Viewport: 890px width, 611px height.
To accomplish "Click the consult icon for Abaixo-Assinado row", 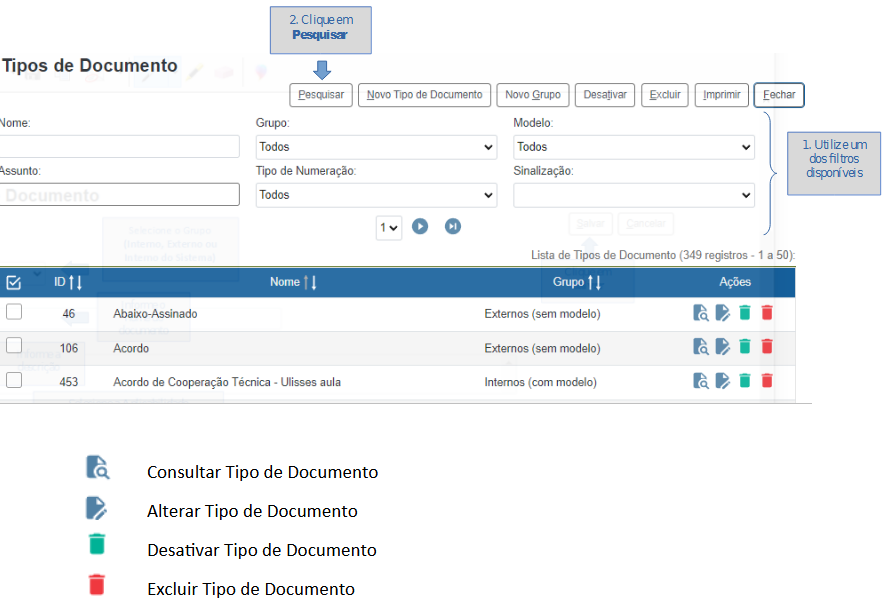I will point(701,313).
